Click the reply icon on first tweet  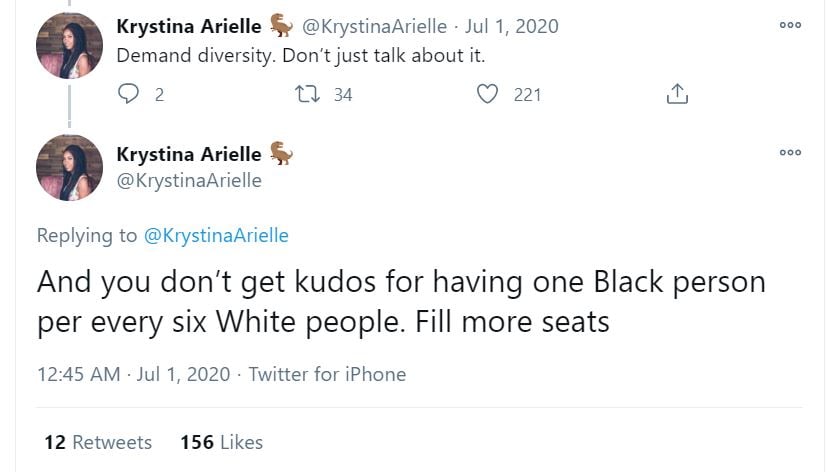pyautogui.click(x=128, y=94)
